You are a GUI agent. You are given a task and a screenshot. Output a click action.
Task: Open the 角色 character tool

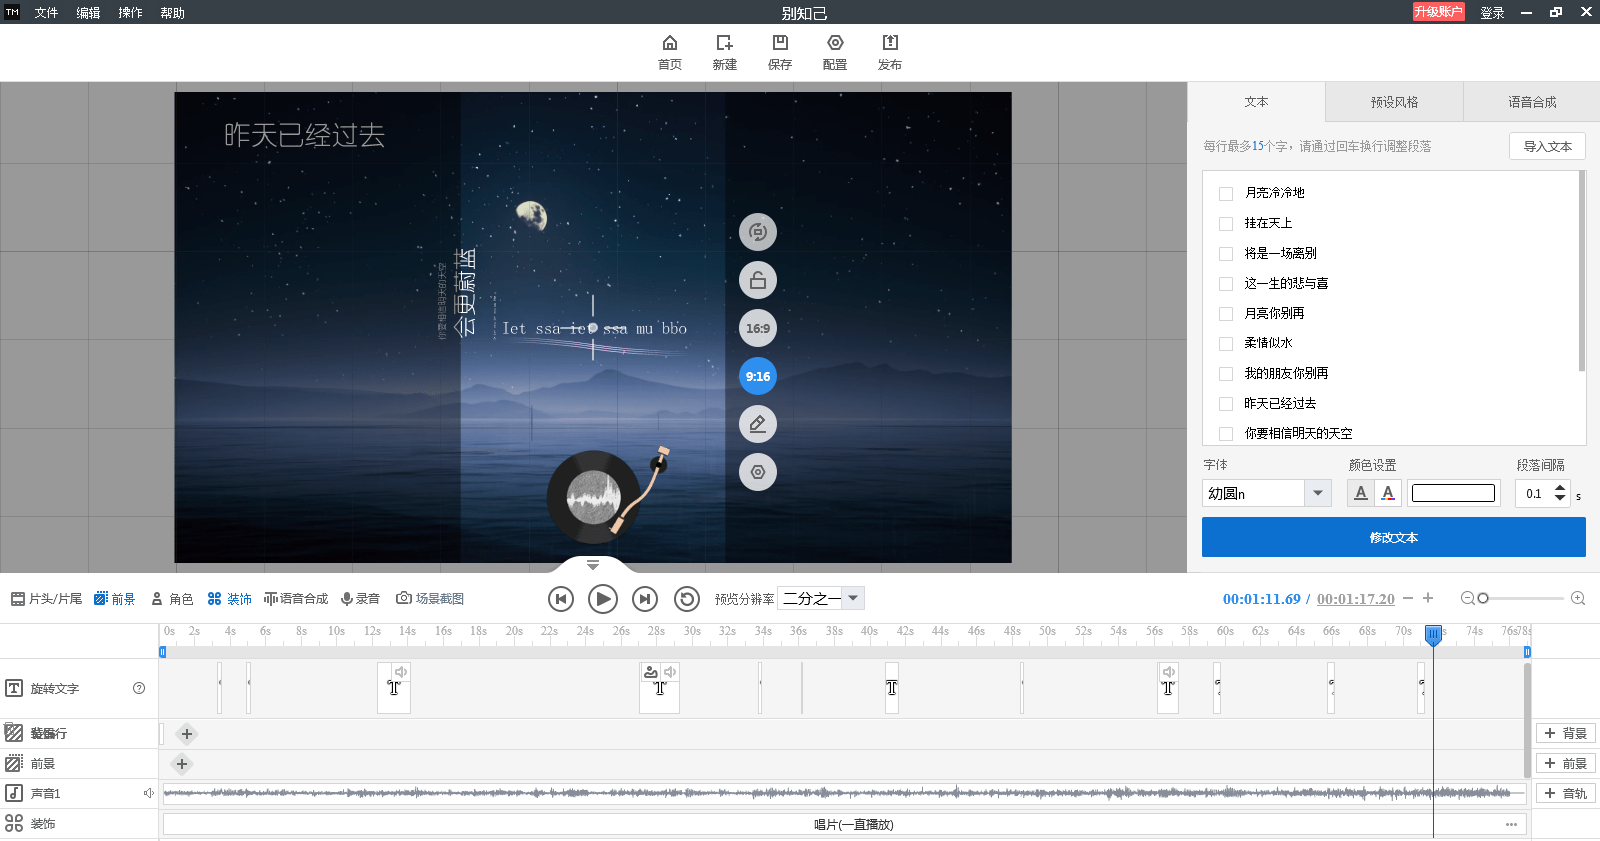172,598
